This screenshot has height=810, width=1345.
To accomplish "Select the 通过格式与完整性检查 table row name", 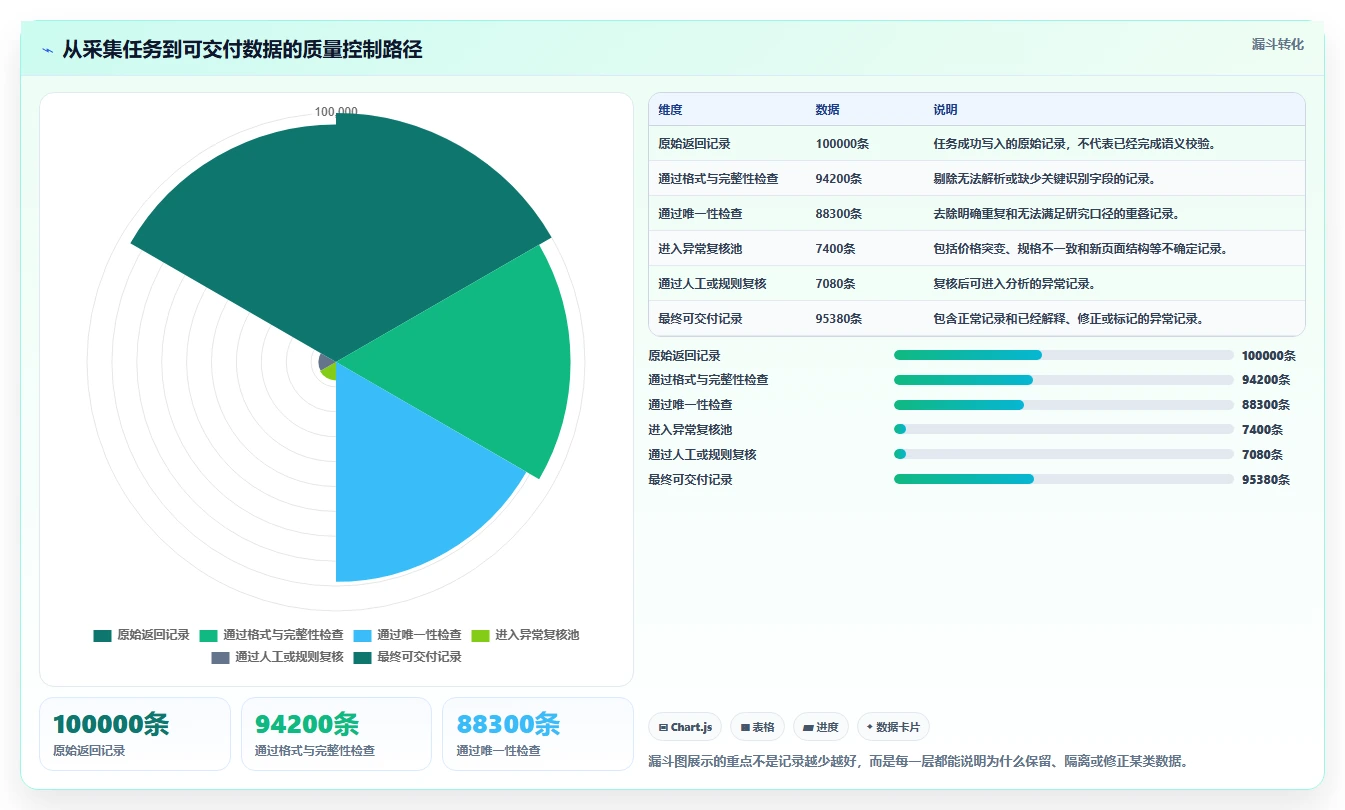I will click(718, 179).
